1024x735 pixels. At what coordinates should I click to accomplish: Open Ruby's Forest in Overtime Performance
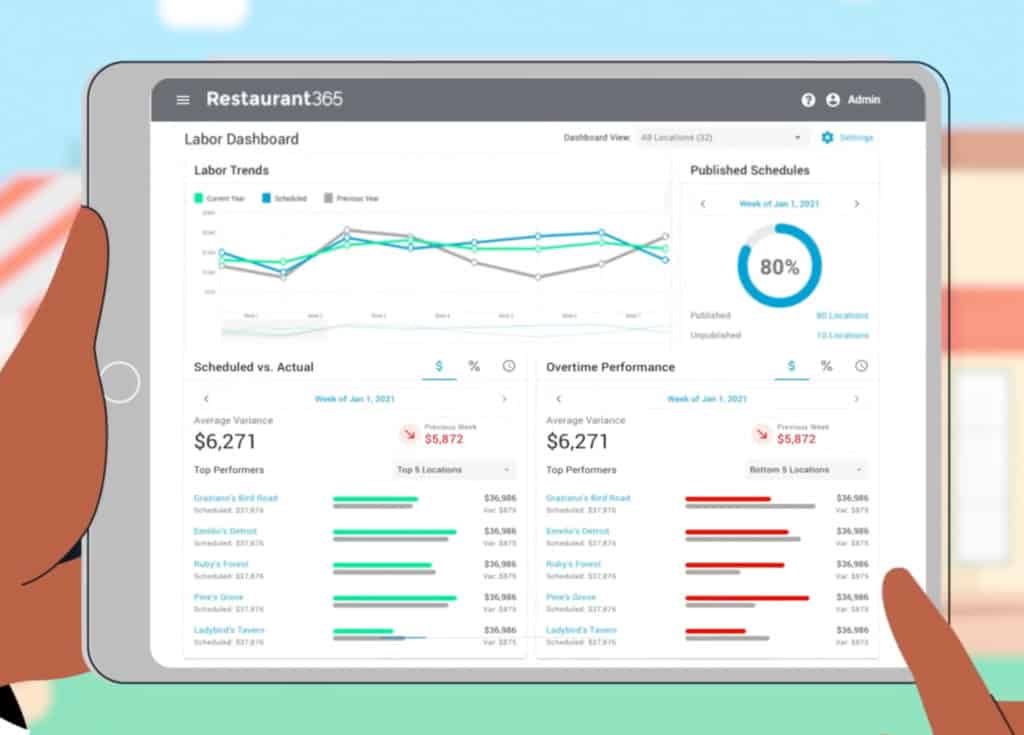point(573,564)
